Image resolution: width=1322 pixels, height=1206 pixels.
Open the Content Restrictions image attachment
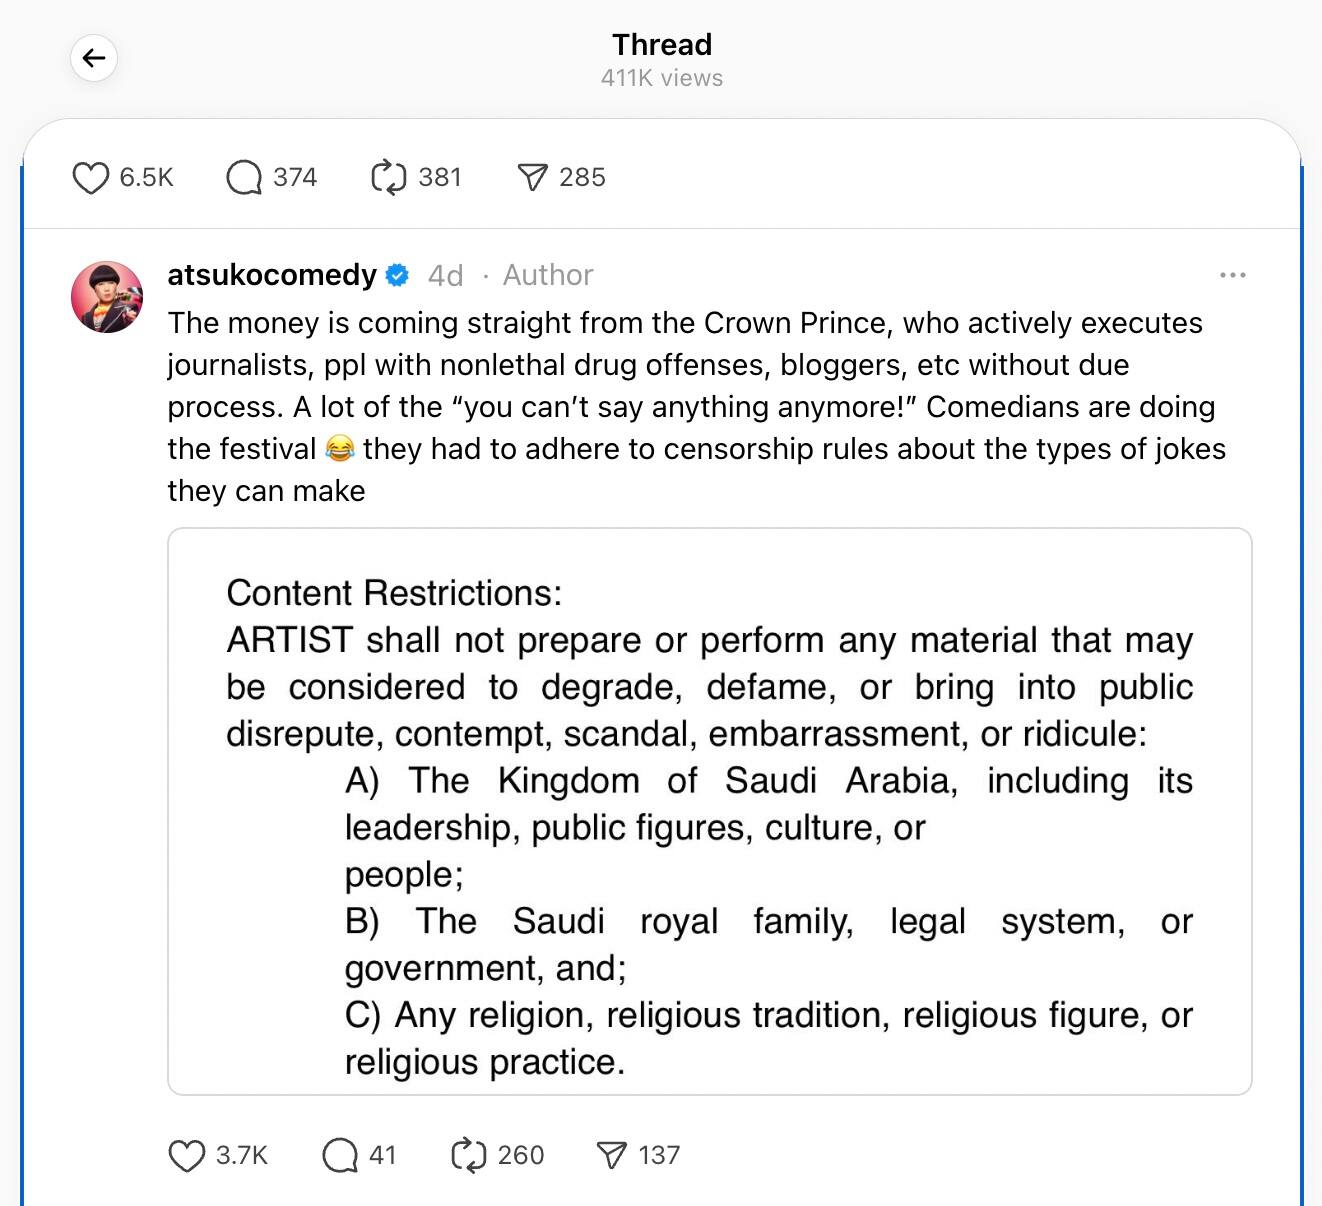(x=709, y=811)
